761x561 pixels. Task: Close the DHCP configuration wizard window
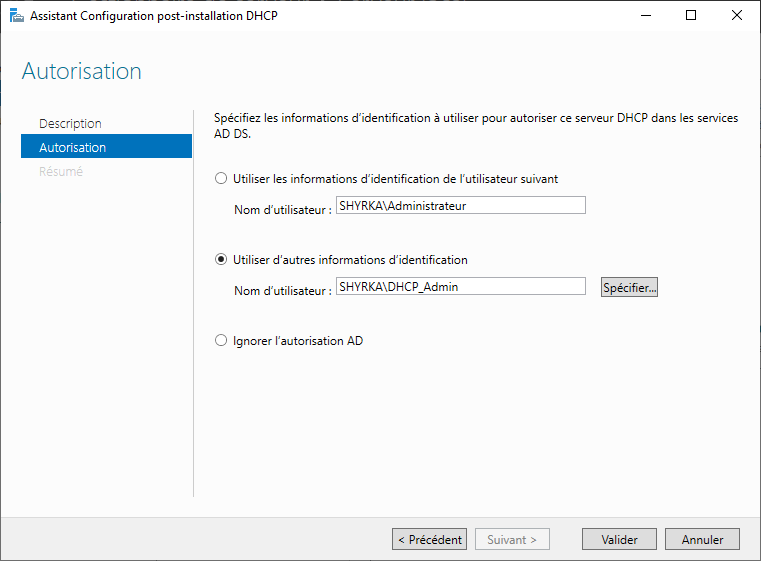coord(736,16)
